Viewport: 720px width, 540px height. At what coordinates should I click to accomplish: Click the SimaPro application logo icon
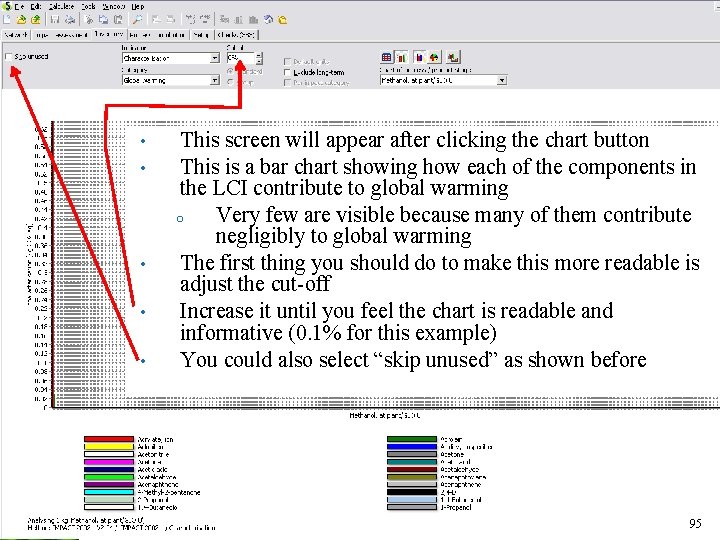click(x=7, y=6)
